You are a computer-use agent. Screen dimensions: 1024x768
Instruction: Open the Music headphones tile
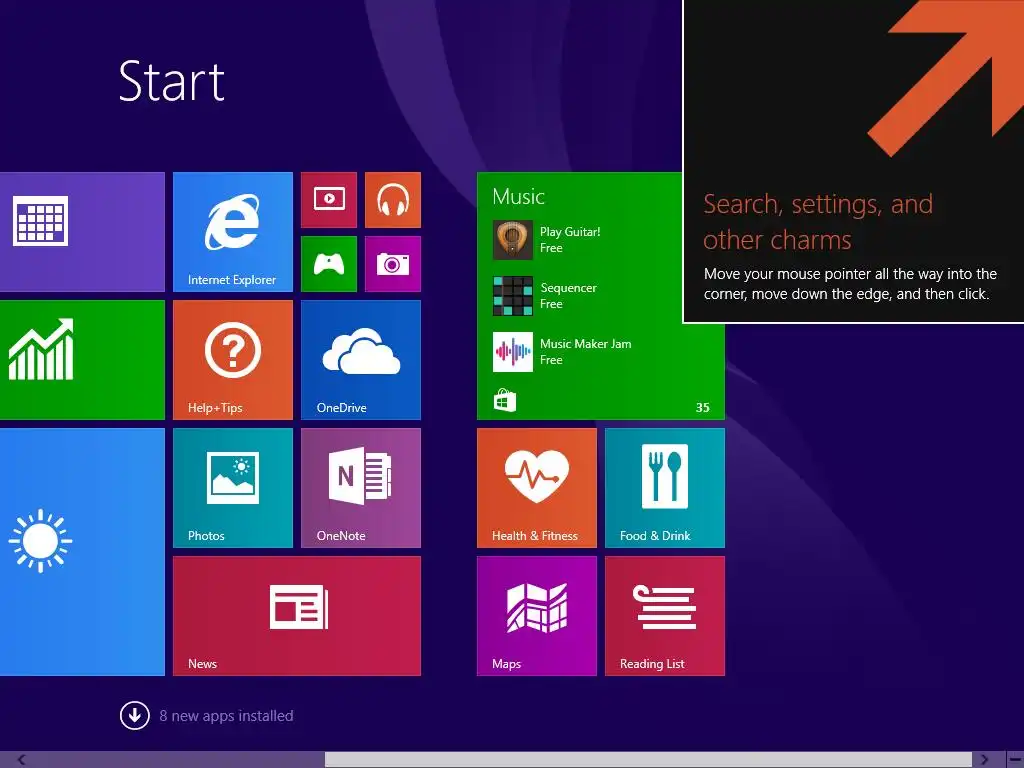(x=392, y=200)
